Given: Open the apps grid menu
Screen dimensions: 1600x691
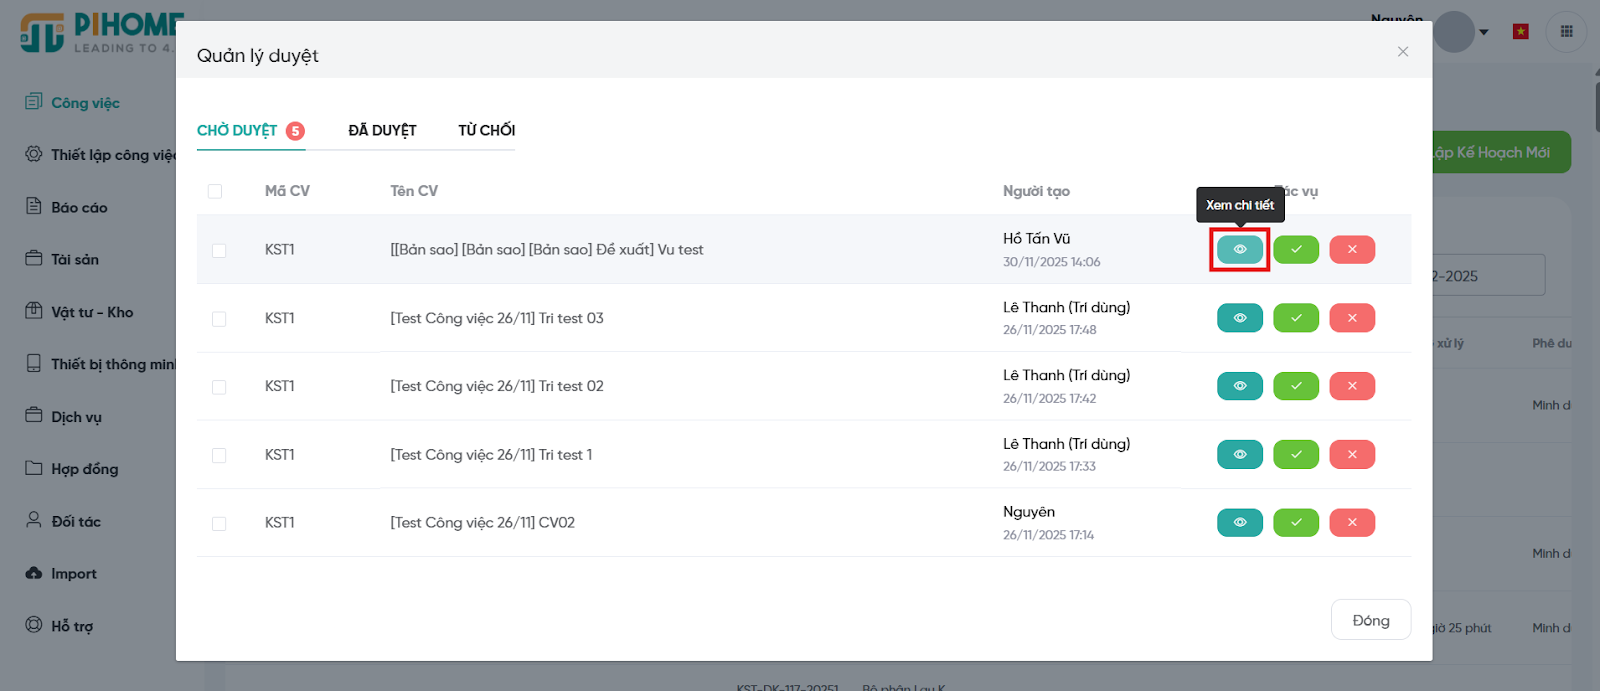Looking at the screenshot, I should click(x=1566, y=32).
